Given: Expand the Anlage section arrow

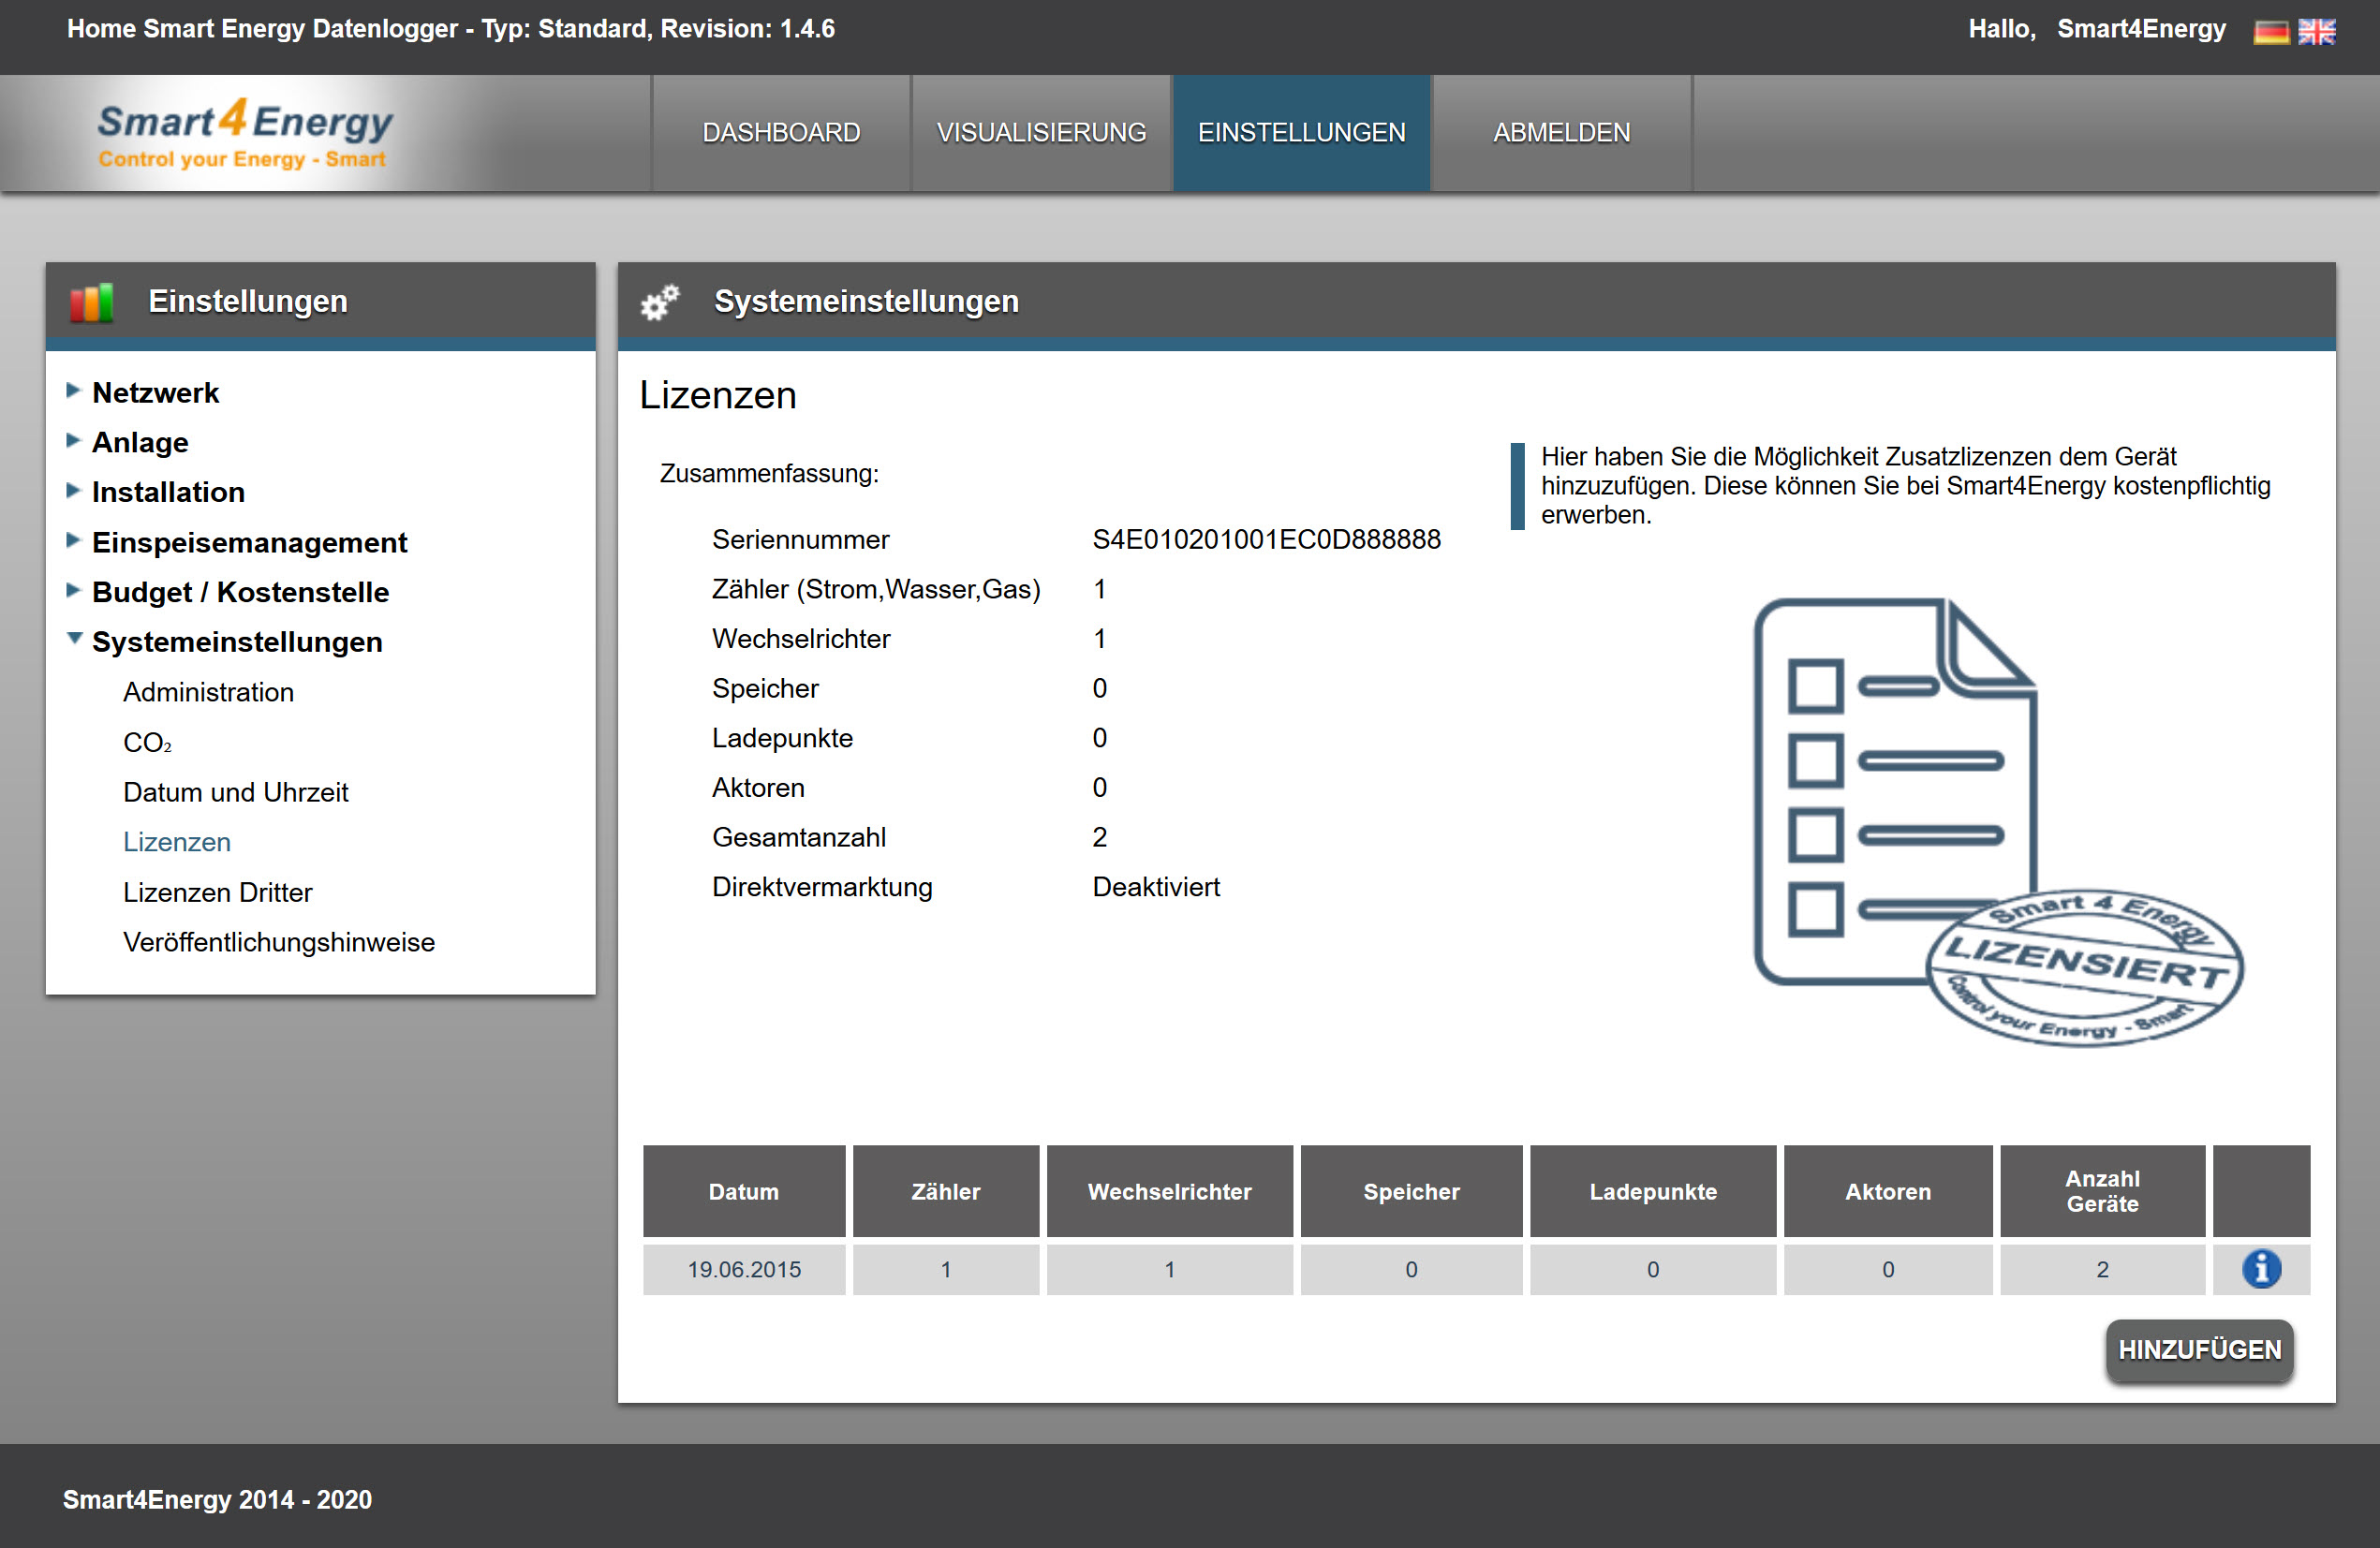Looking at the screenshot, I should click(73, 441).
